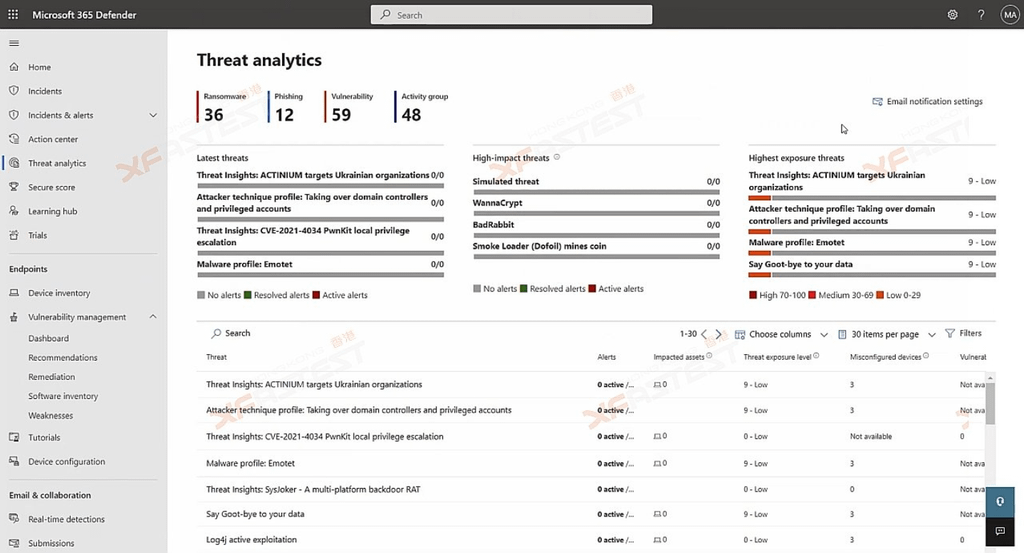Image resolution: width=1024 pixels, height=553 pixels.
Task: Click the Learning hub icon
Action: (x=14, y=211)
